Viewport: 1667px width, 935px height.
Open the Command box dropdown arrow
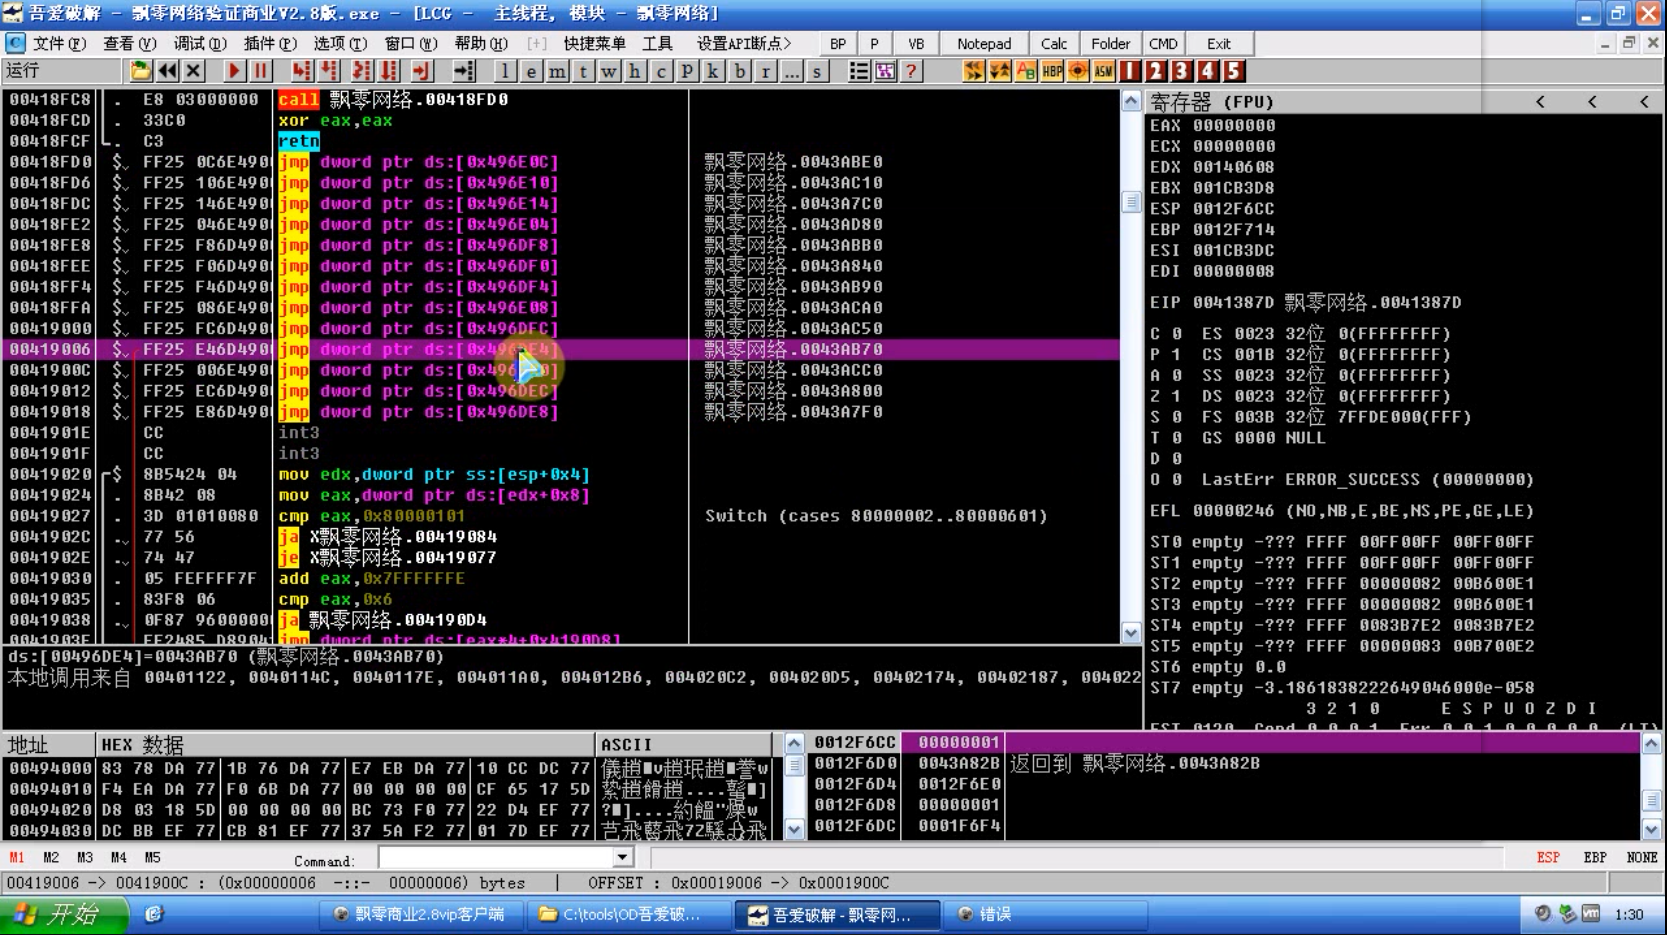tap(622, 857)
